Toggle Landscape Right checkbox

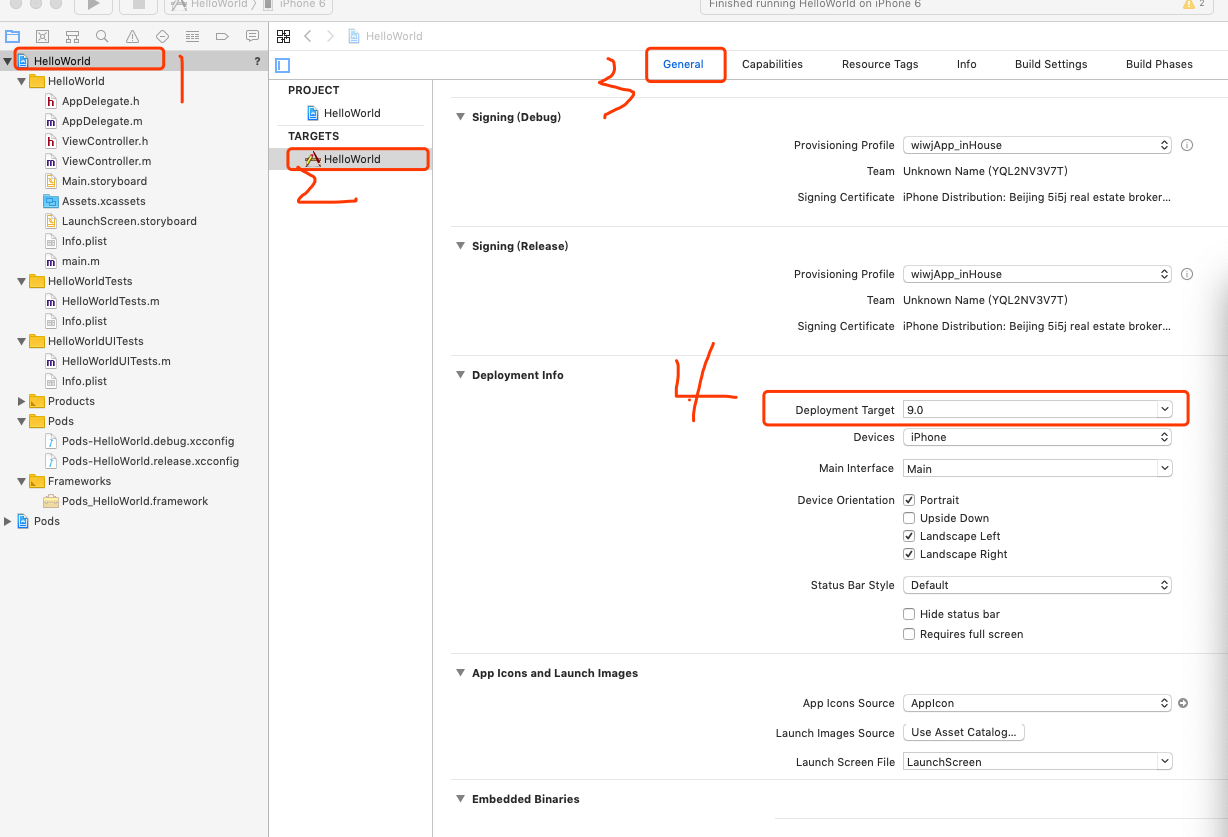coord(909,554)
